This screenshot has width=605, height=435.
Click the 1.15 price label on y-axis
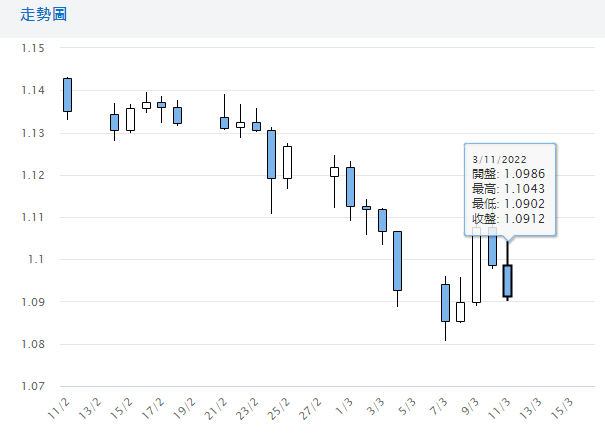coord(33,48)
